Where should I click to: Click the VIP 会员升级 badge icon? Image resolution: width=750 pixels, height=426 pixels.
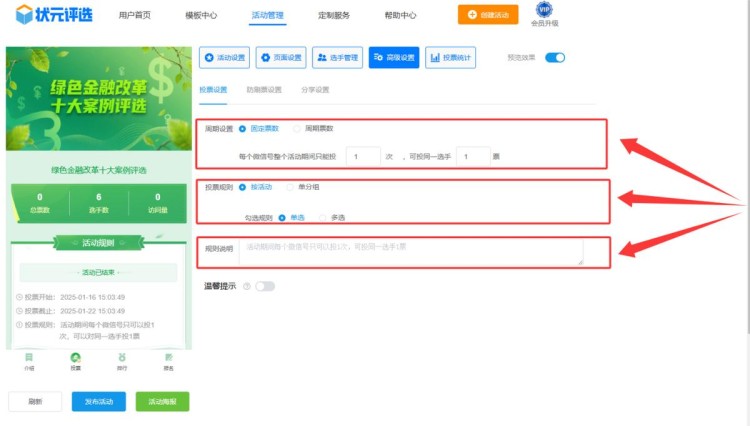coord(544,10)
